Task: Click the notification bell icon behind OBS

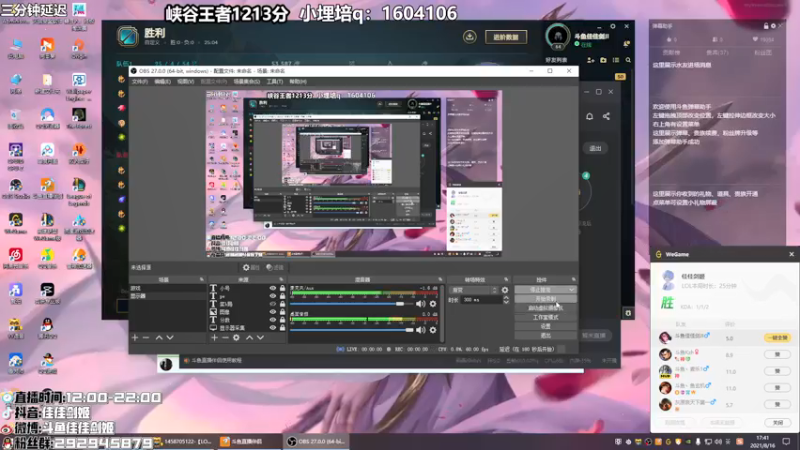Action: tap(589, 116)
